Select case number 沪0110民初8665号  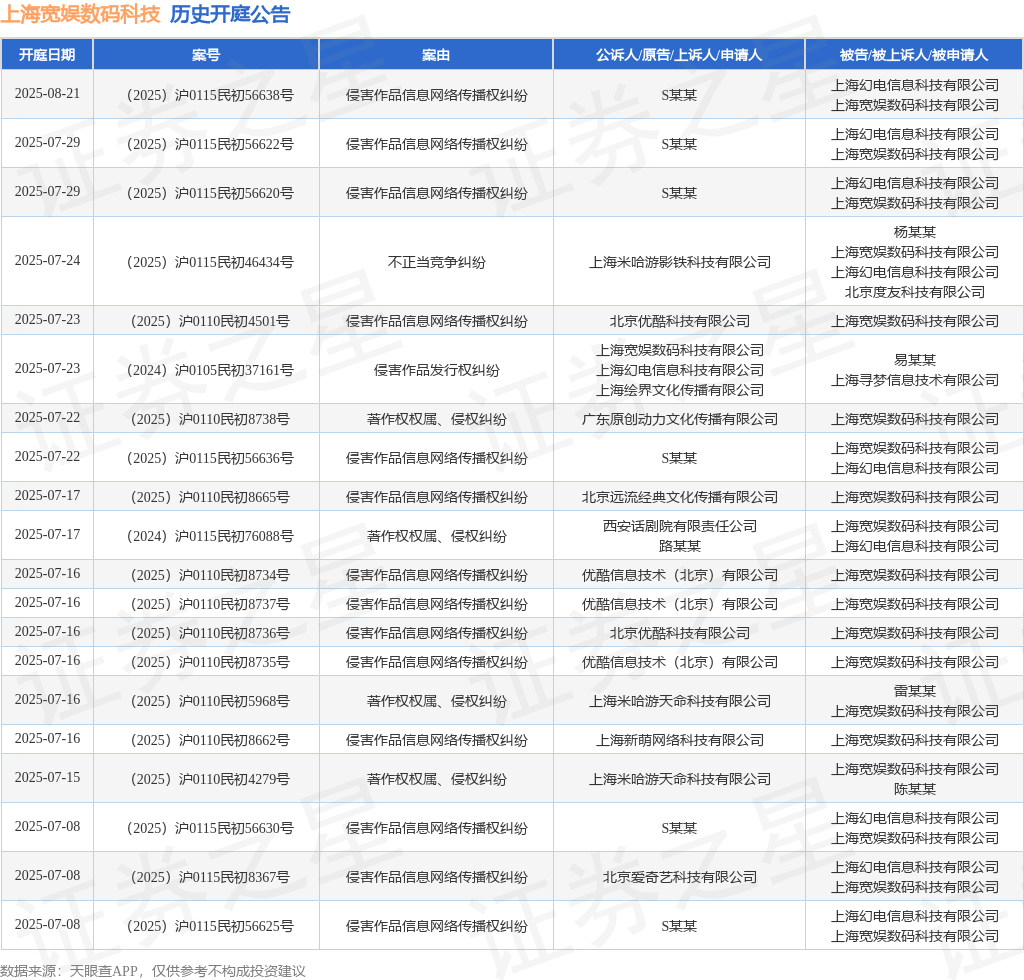click(x=210, y=498)
